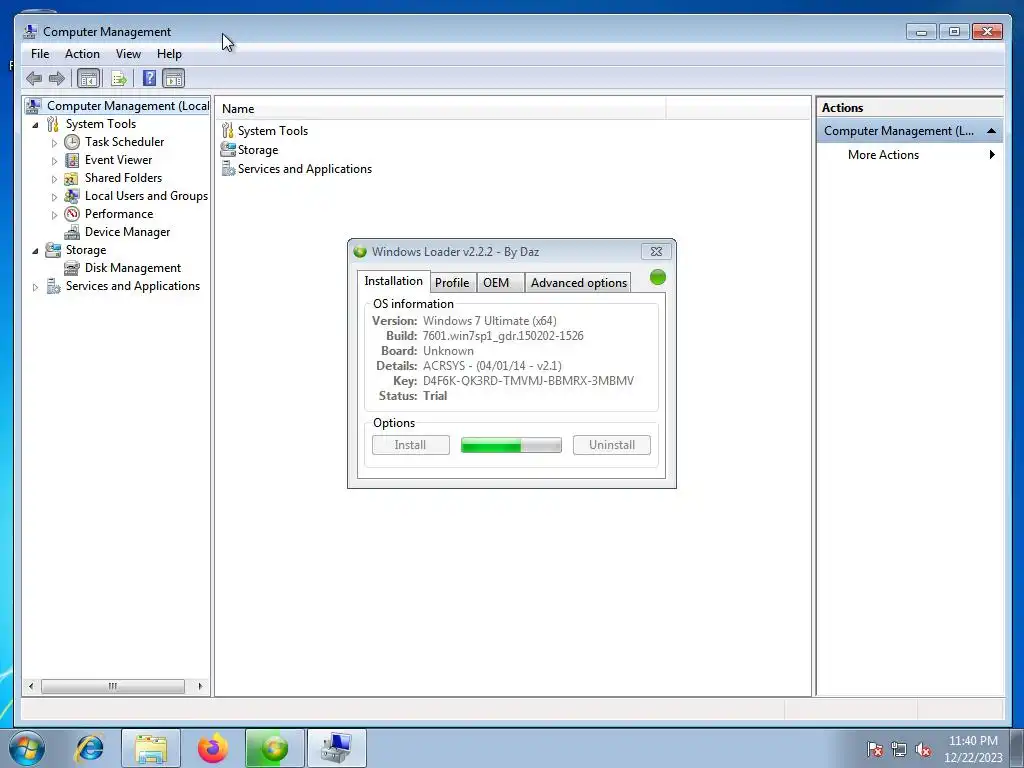Select Device Manager icon in tree
The width and height of the screenshot is (1024, 768).
[72, 232]
